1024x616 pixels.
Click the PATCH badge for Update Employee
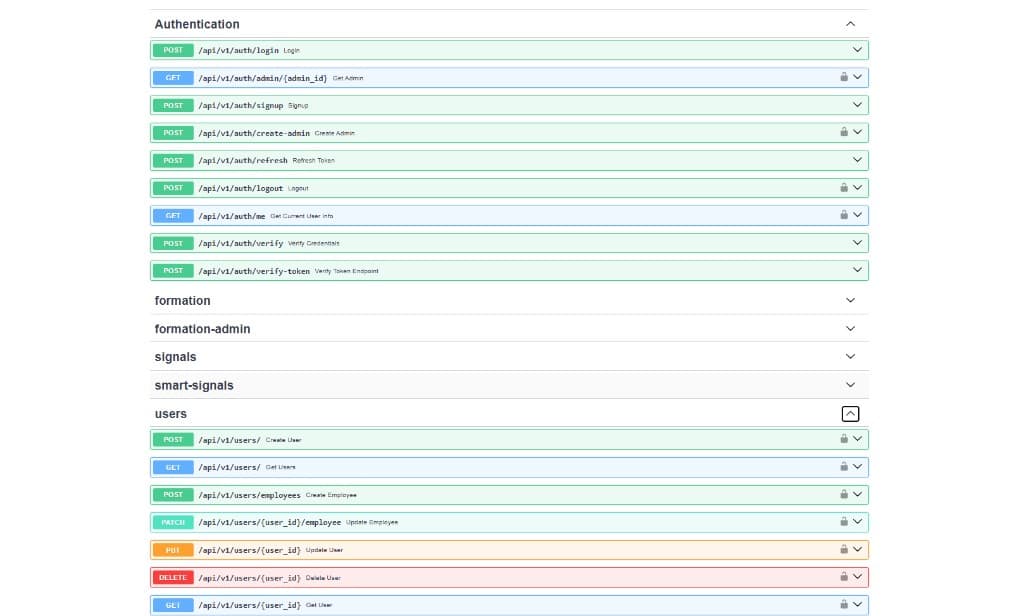[x=173, y=523]
